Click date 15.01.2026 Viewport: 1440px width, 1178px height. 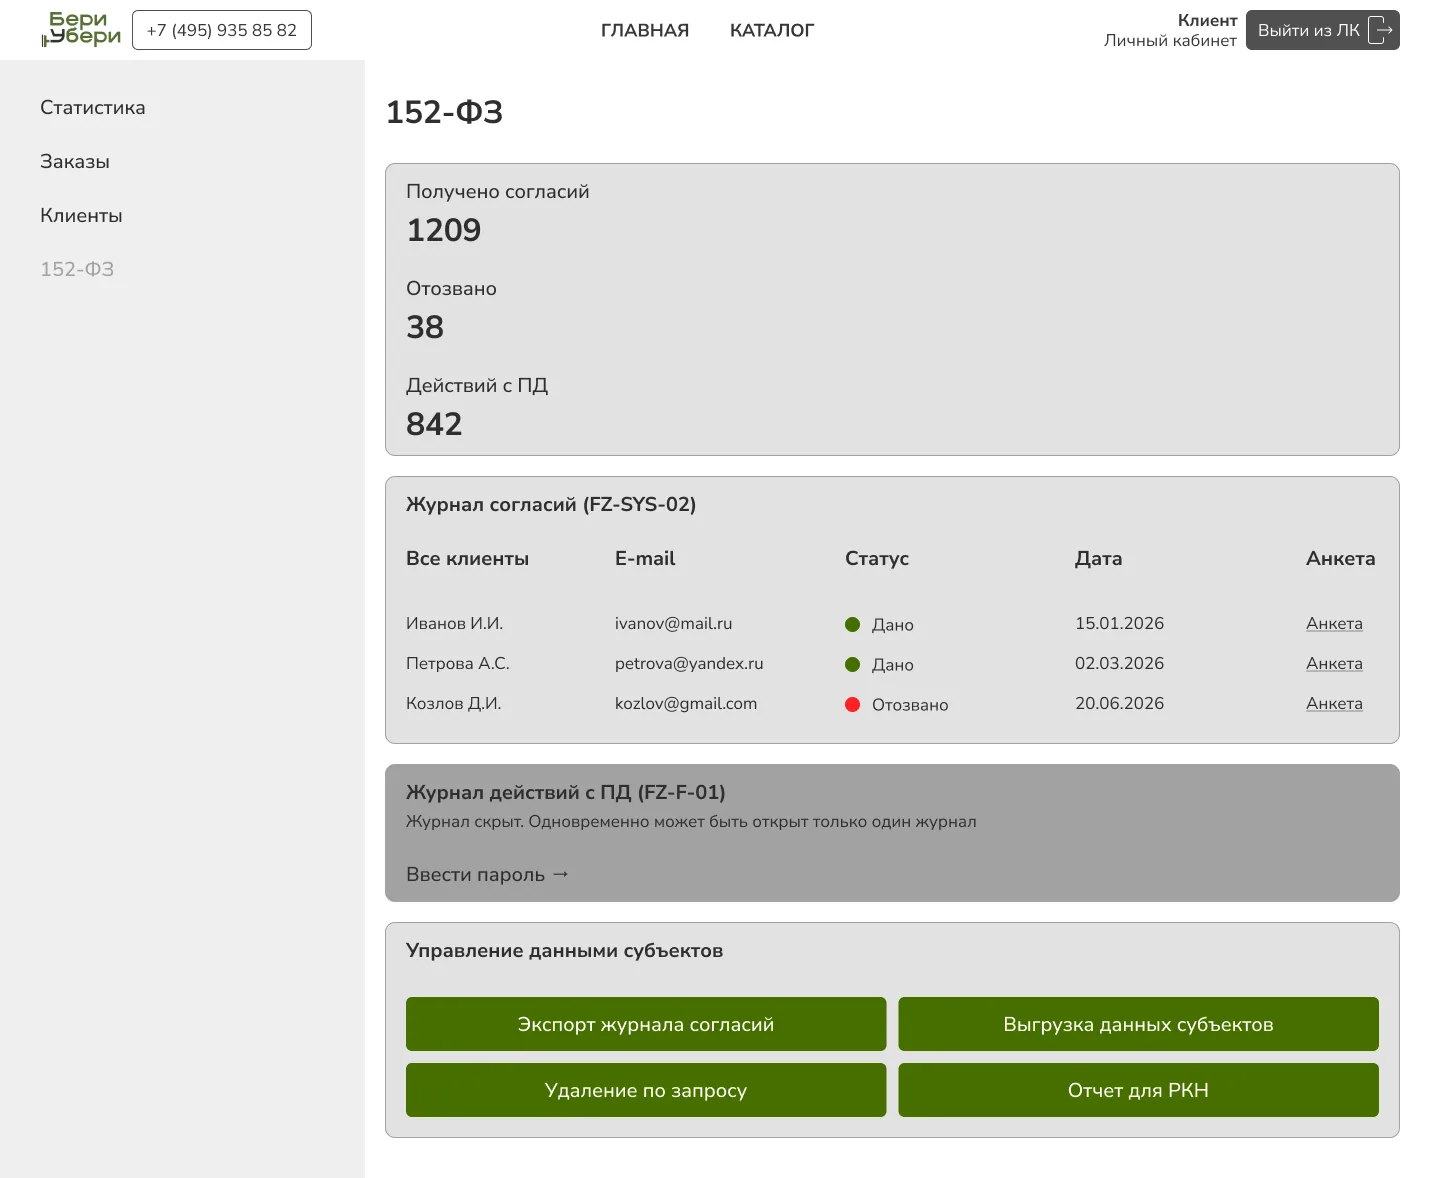tap(1119, 623)
